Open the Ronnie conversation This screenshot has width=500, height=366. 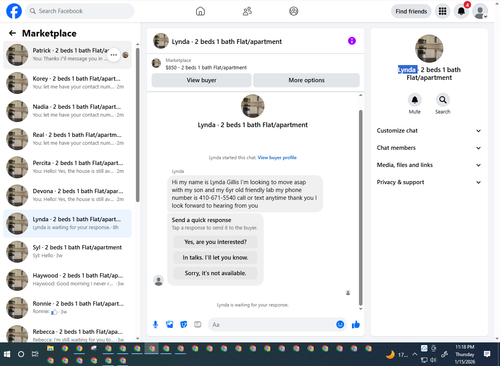coord(67,308)
